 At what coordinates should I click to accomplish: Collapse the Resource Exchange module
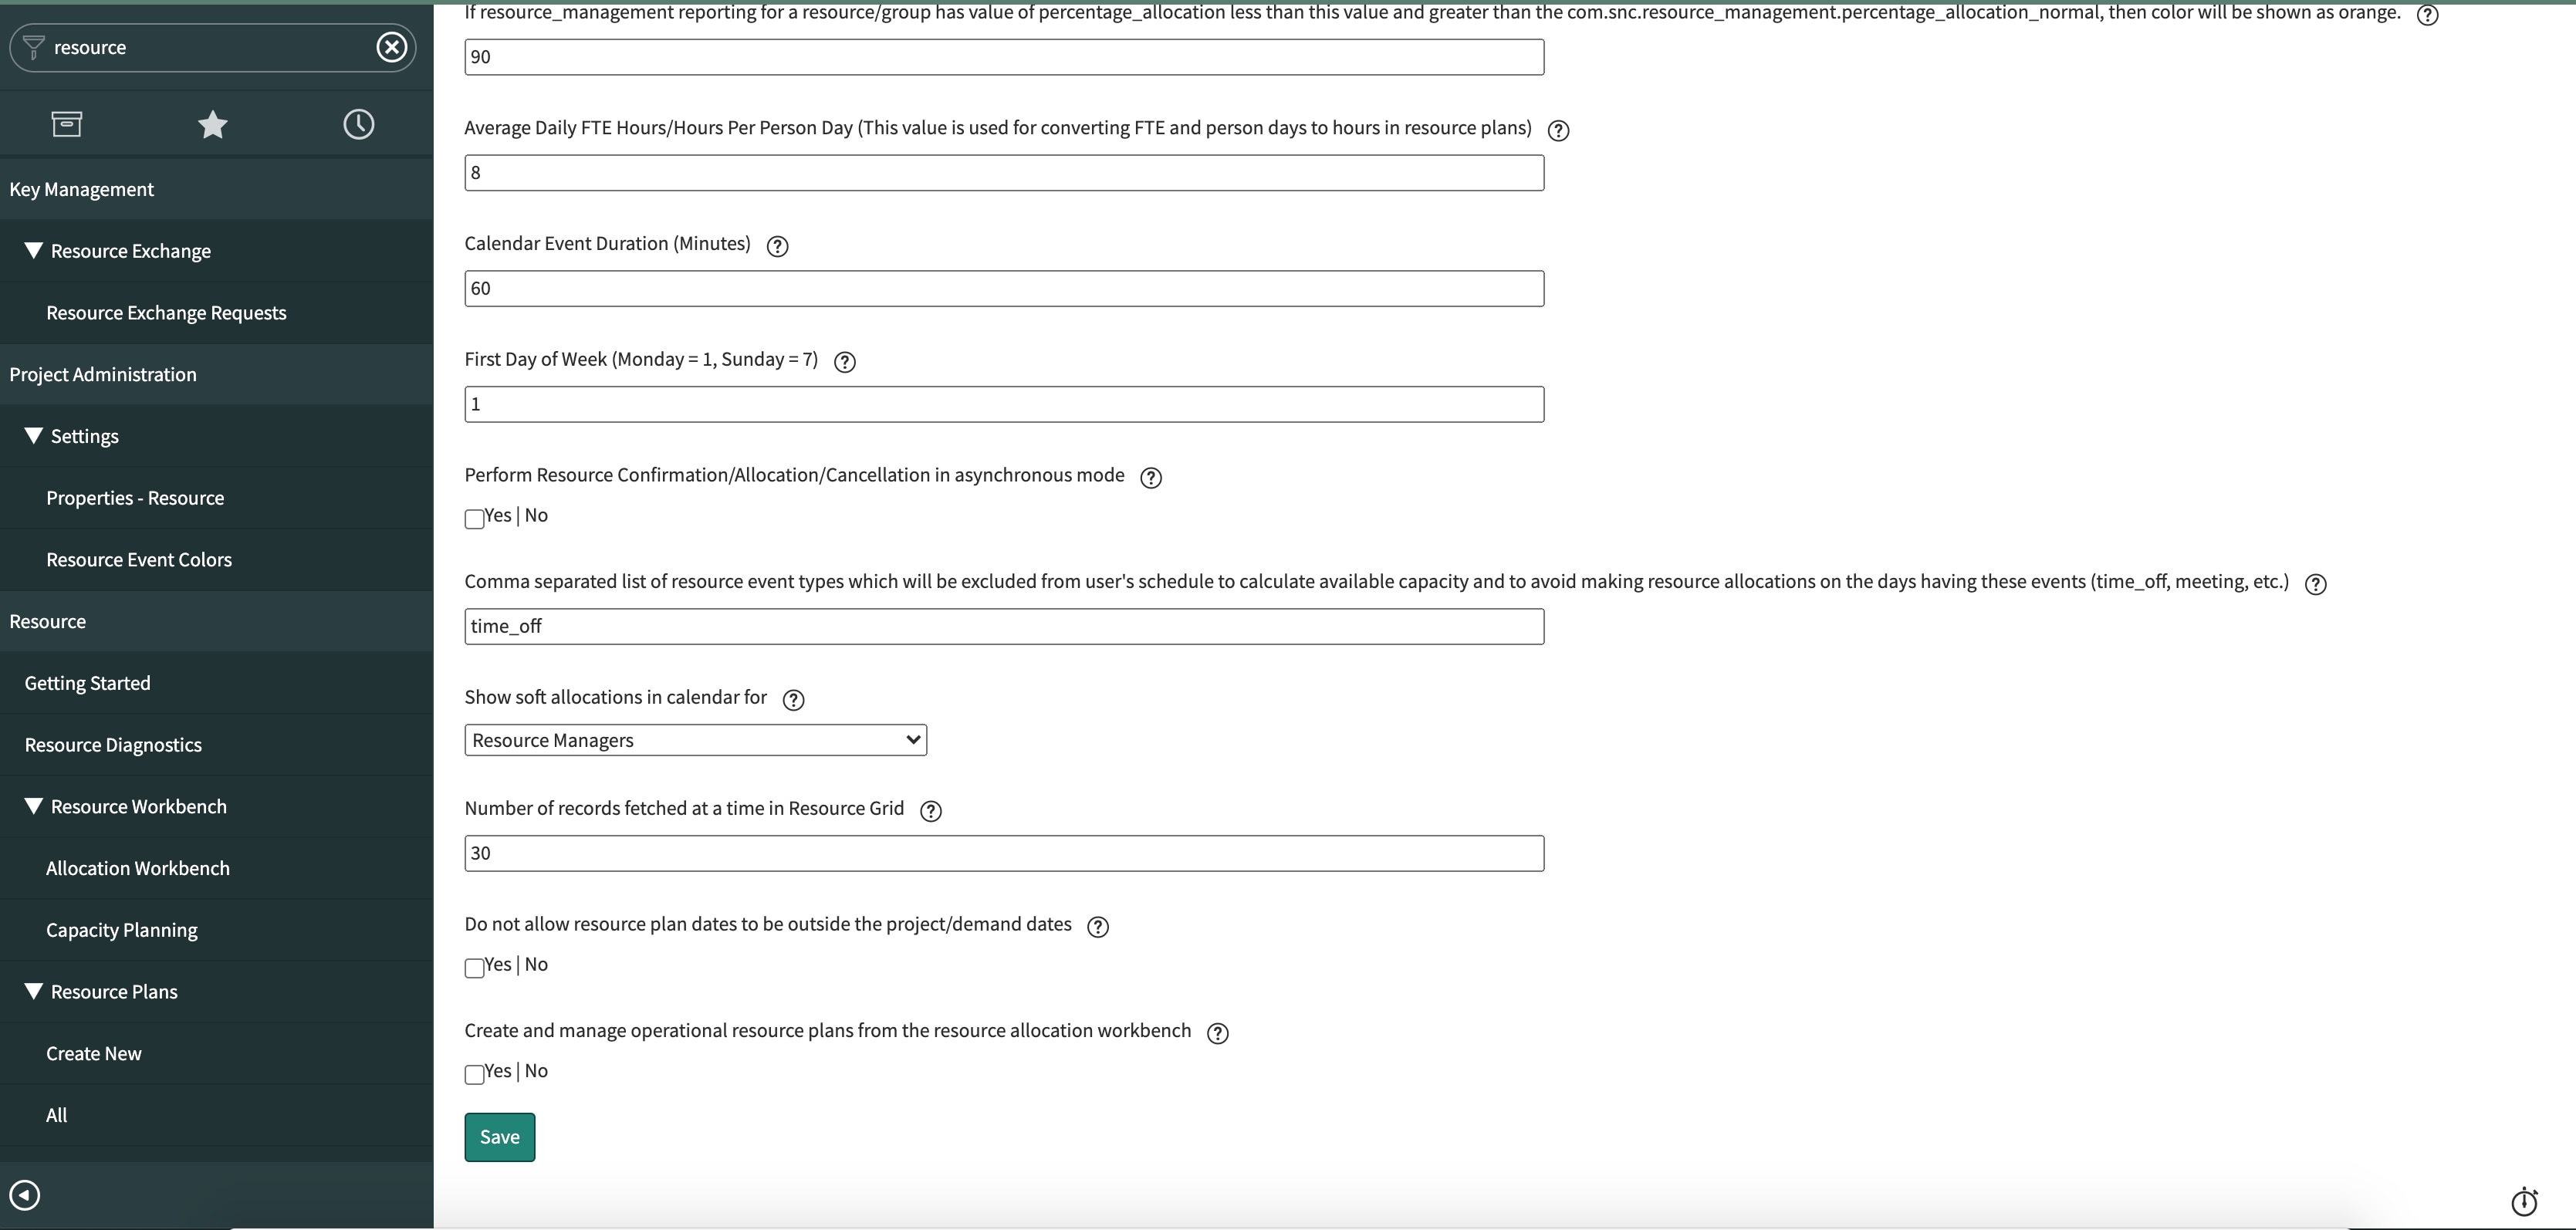(x=34, y=250)
